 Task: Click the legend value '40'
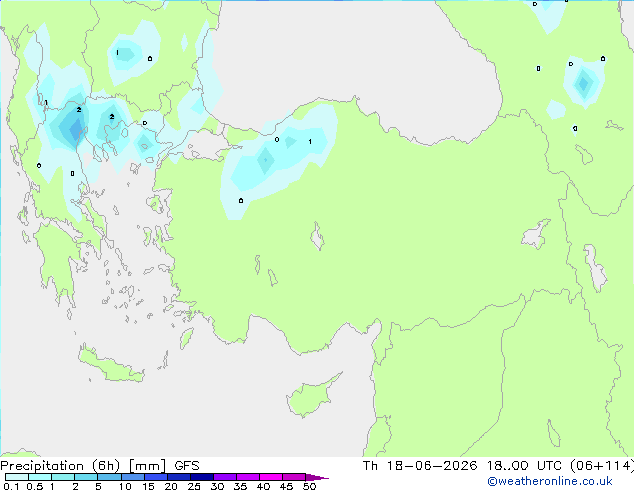click(x=263, y=486)
